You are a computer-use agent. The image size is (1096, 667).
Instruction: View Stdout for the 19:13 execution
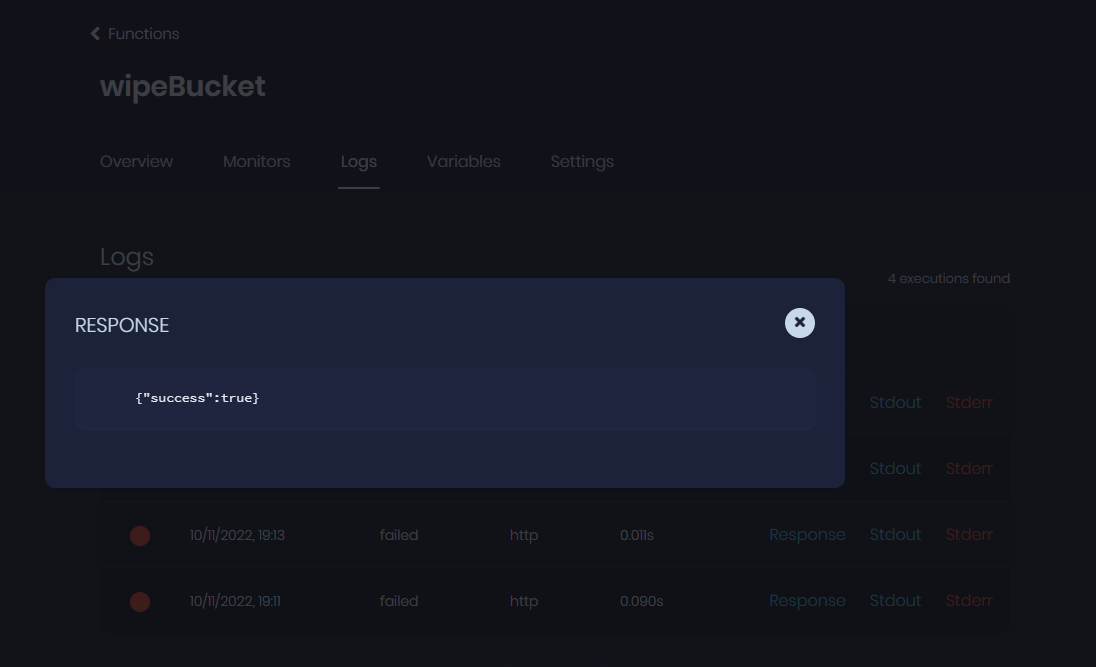[895, 535]
